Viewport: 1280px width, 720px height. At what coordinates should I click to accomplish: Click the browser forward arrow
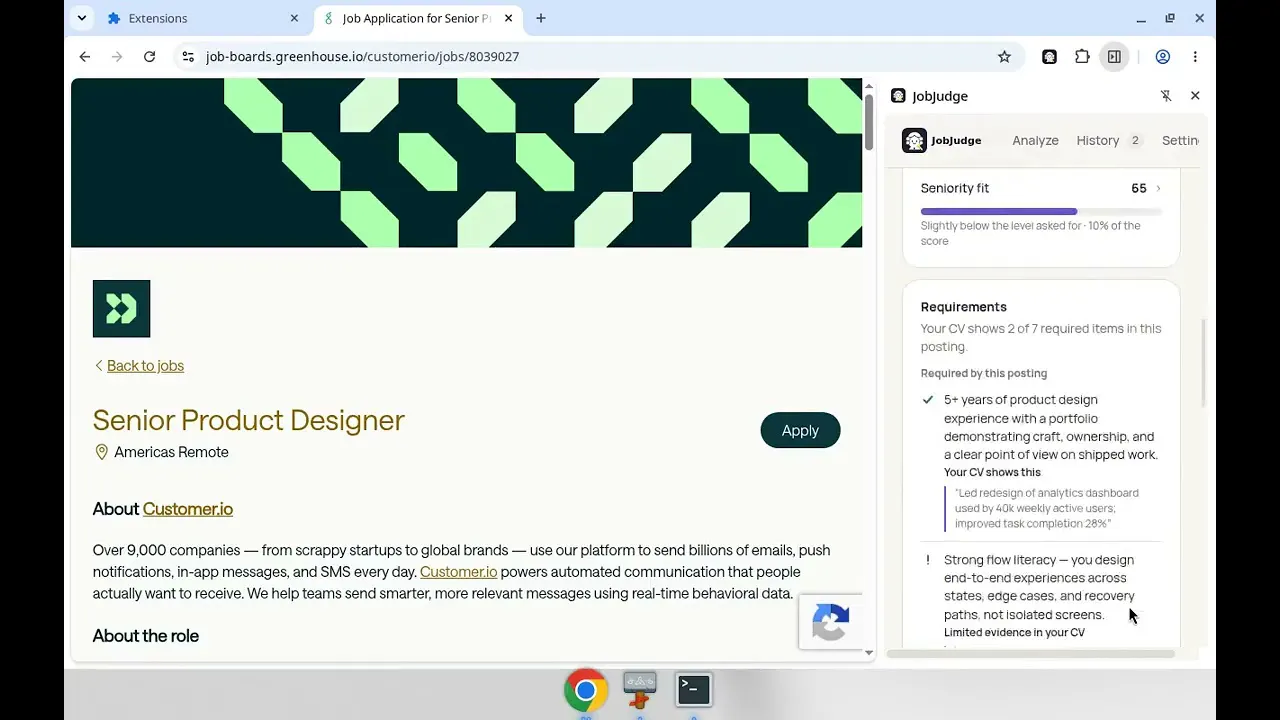point(117,57)
